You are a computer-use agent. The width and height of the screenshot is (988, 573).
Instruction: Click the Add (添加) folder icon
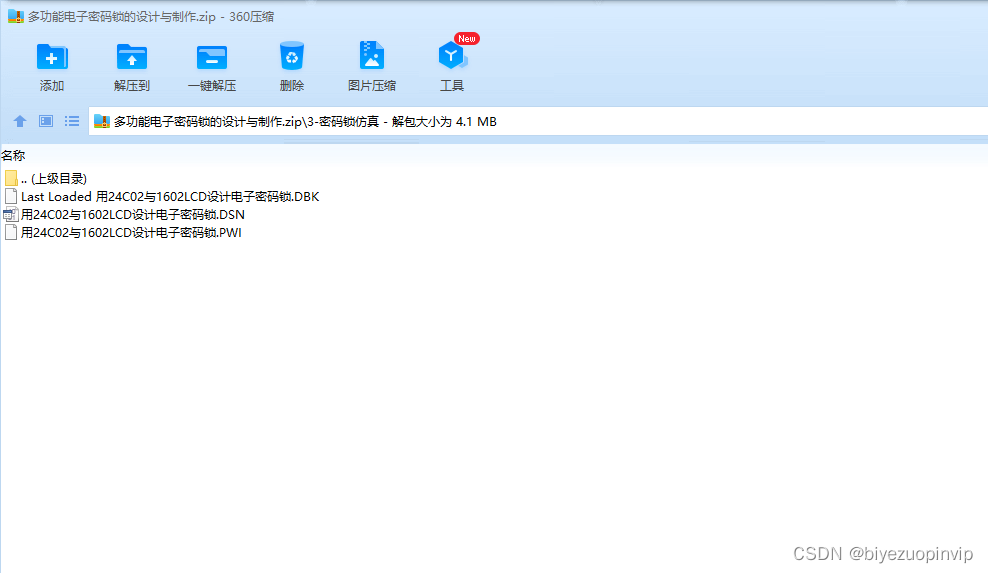52,57
